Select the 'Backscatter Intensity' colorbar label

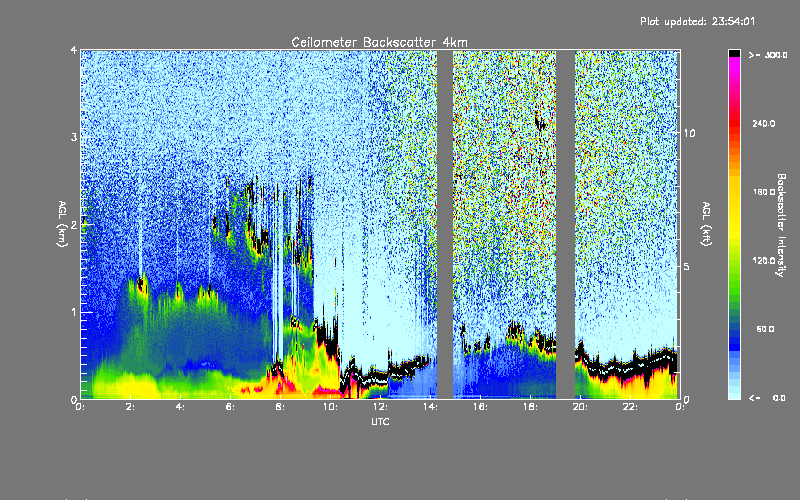[x=781, y=225]
